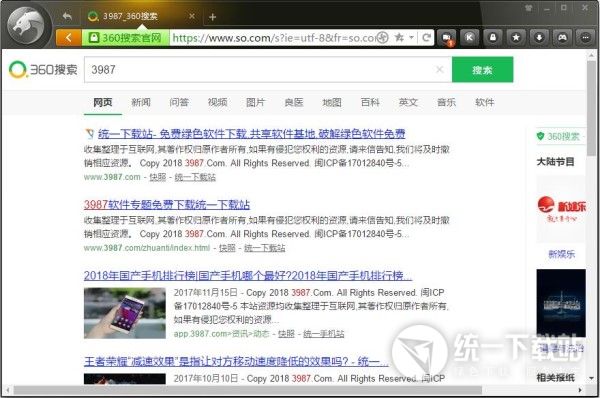
Task: Click the 新娱乐 text link in sidebar
Action: click(561, 254)
